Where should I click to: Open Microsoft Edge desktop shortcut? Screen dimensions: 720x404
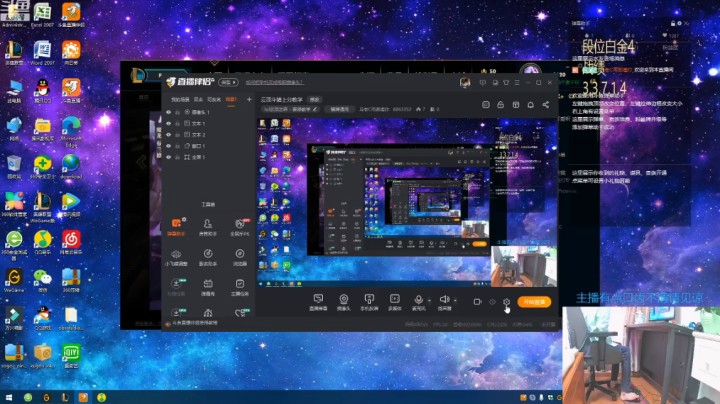[x=71, y=131]
